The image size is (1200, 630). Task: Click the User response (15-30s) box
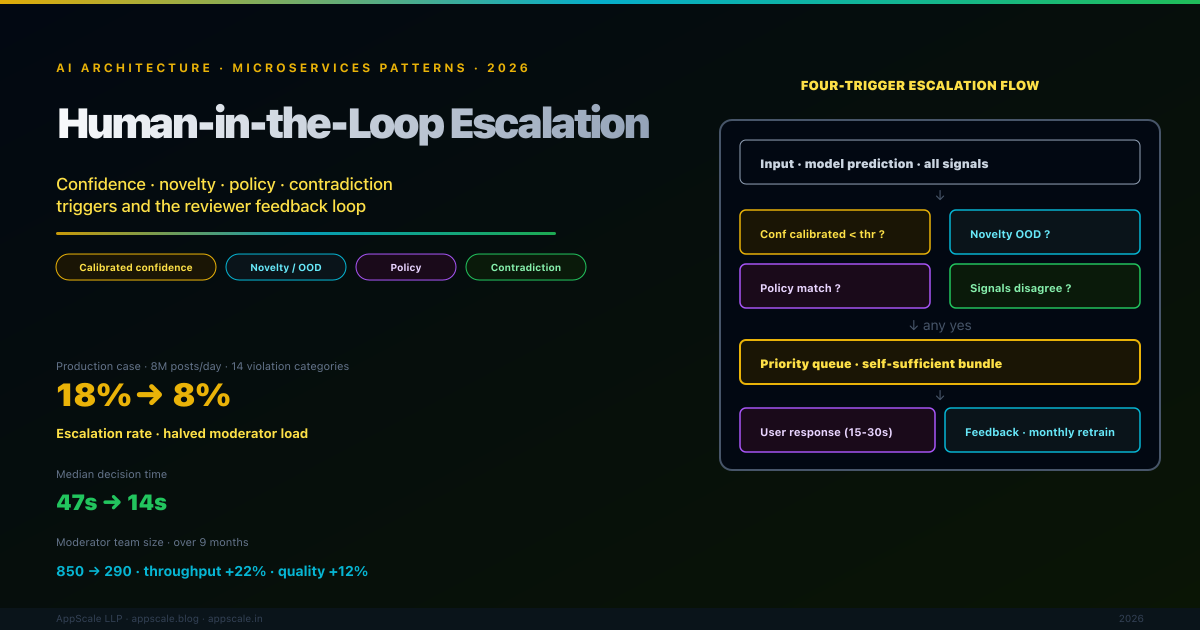[837, 430]
